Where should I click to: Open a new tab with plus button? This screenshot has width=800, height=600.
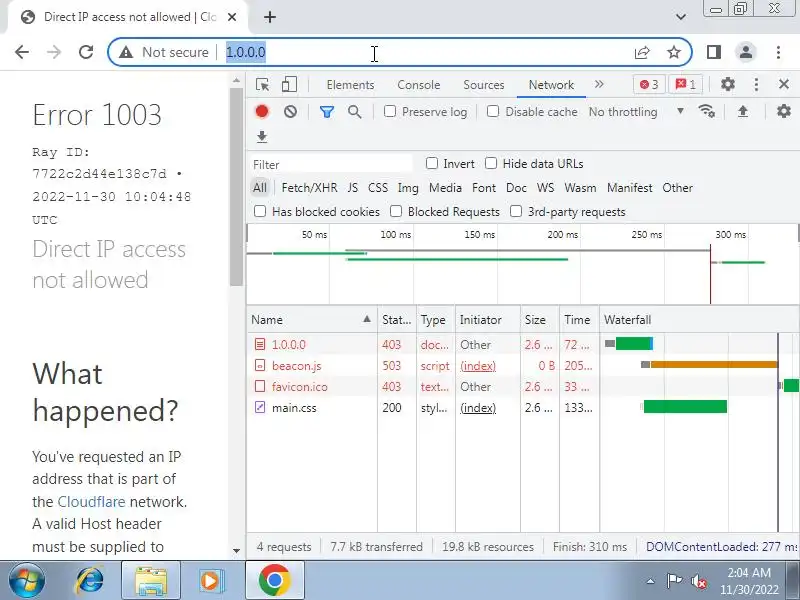[270, 17]
